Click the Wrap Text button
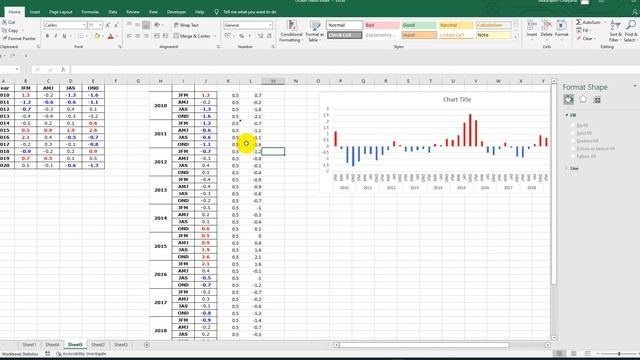Image resolution: width=640 pixels, height=360 pixels. (187, 25)
